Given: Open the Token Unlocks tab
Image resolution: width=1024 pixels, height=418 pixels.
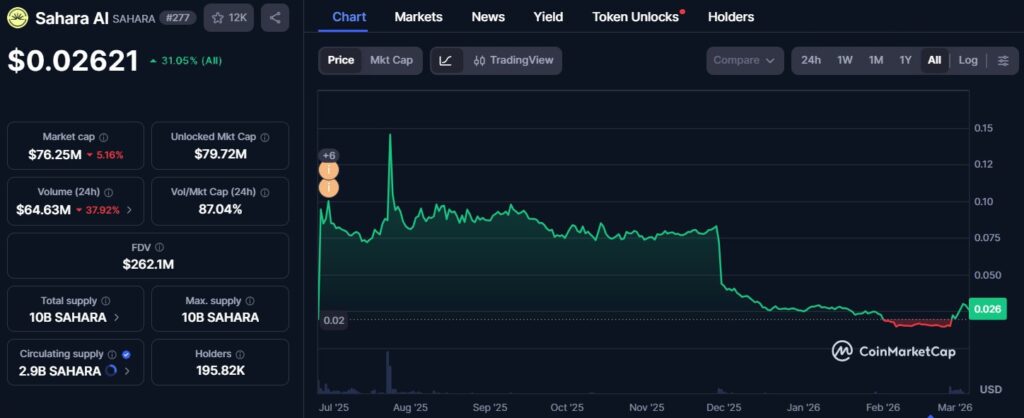Looking at the screenshot, I should [x=635, y=17].
